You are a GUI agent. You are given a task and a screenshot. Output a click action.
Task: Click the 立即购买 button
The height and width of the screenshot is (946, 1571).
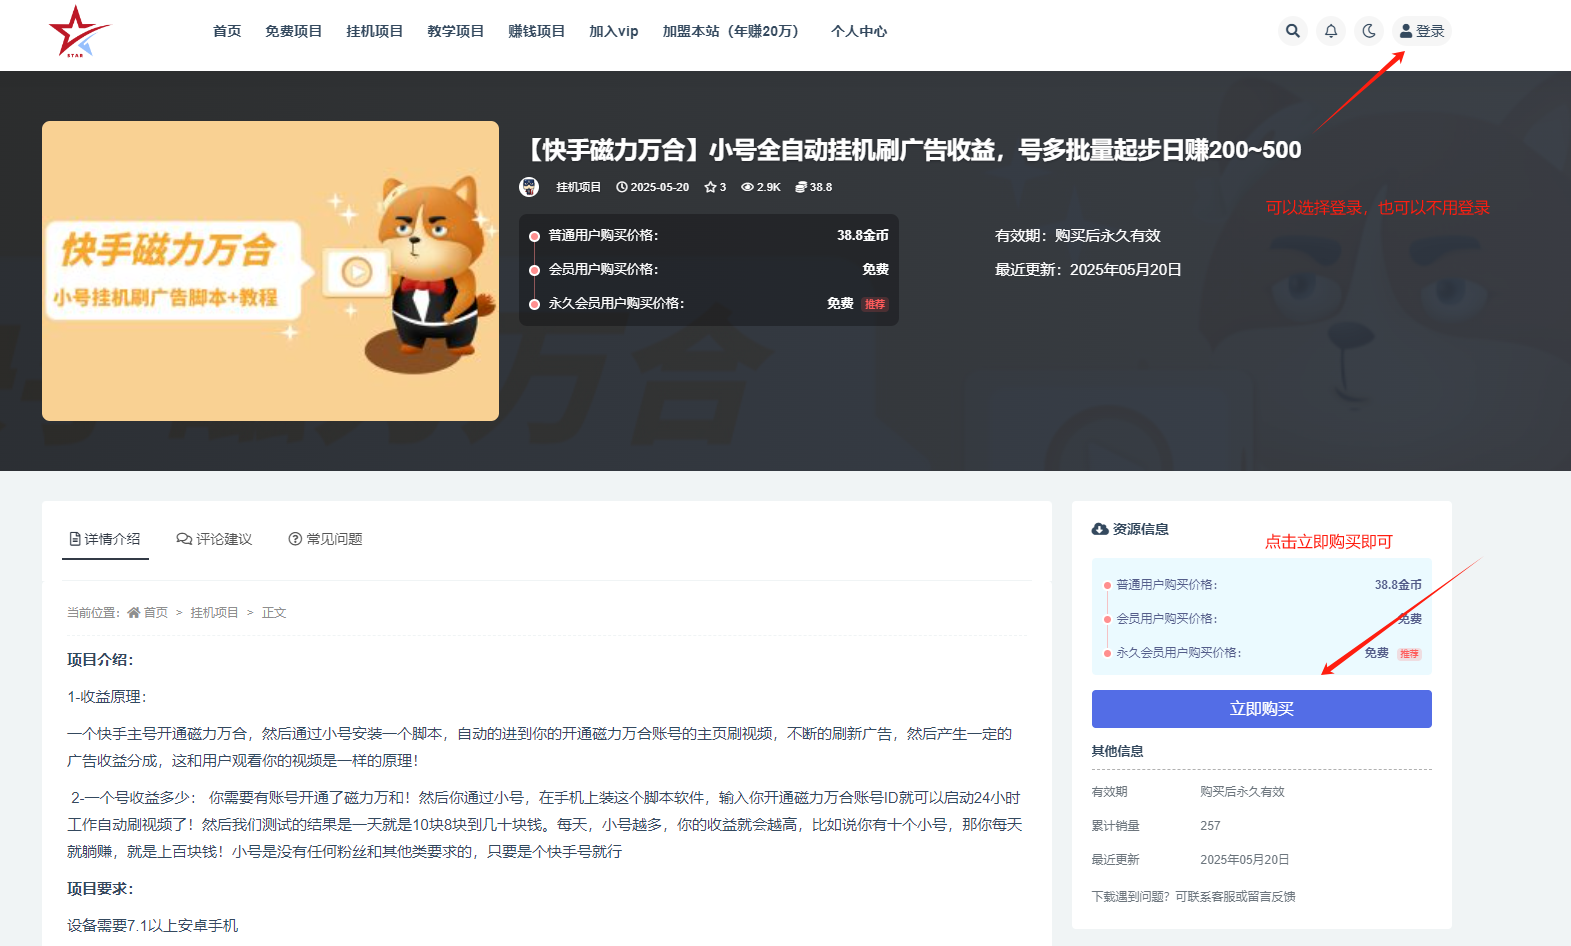click(1262, 709)
